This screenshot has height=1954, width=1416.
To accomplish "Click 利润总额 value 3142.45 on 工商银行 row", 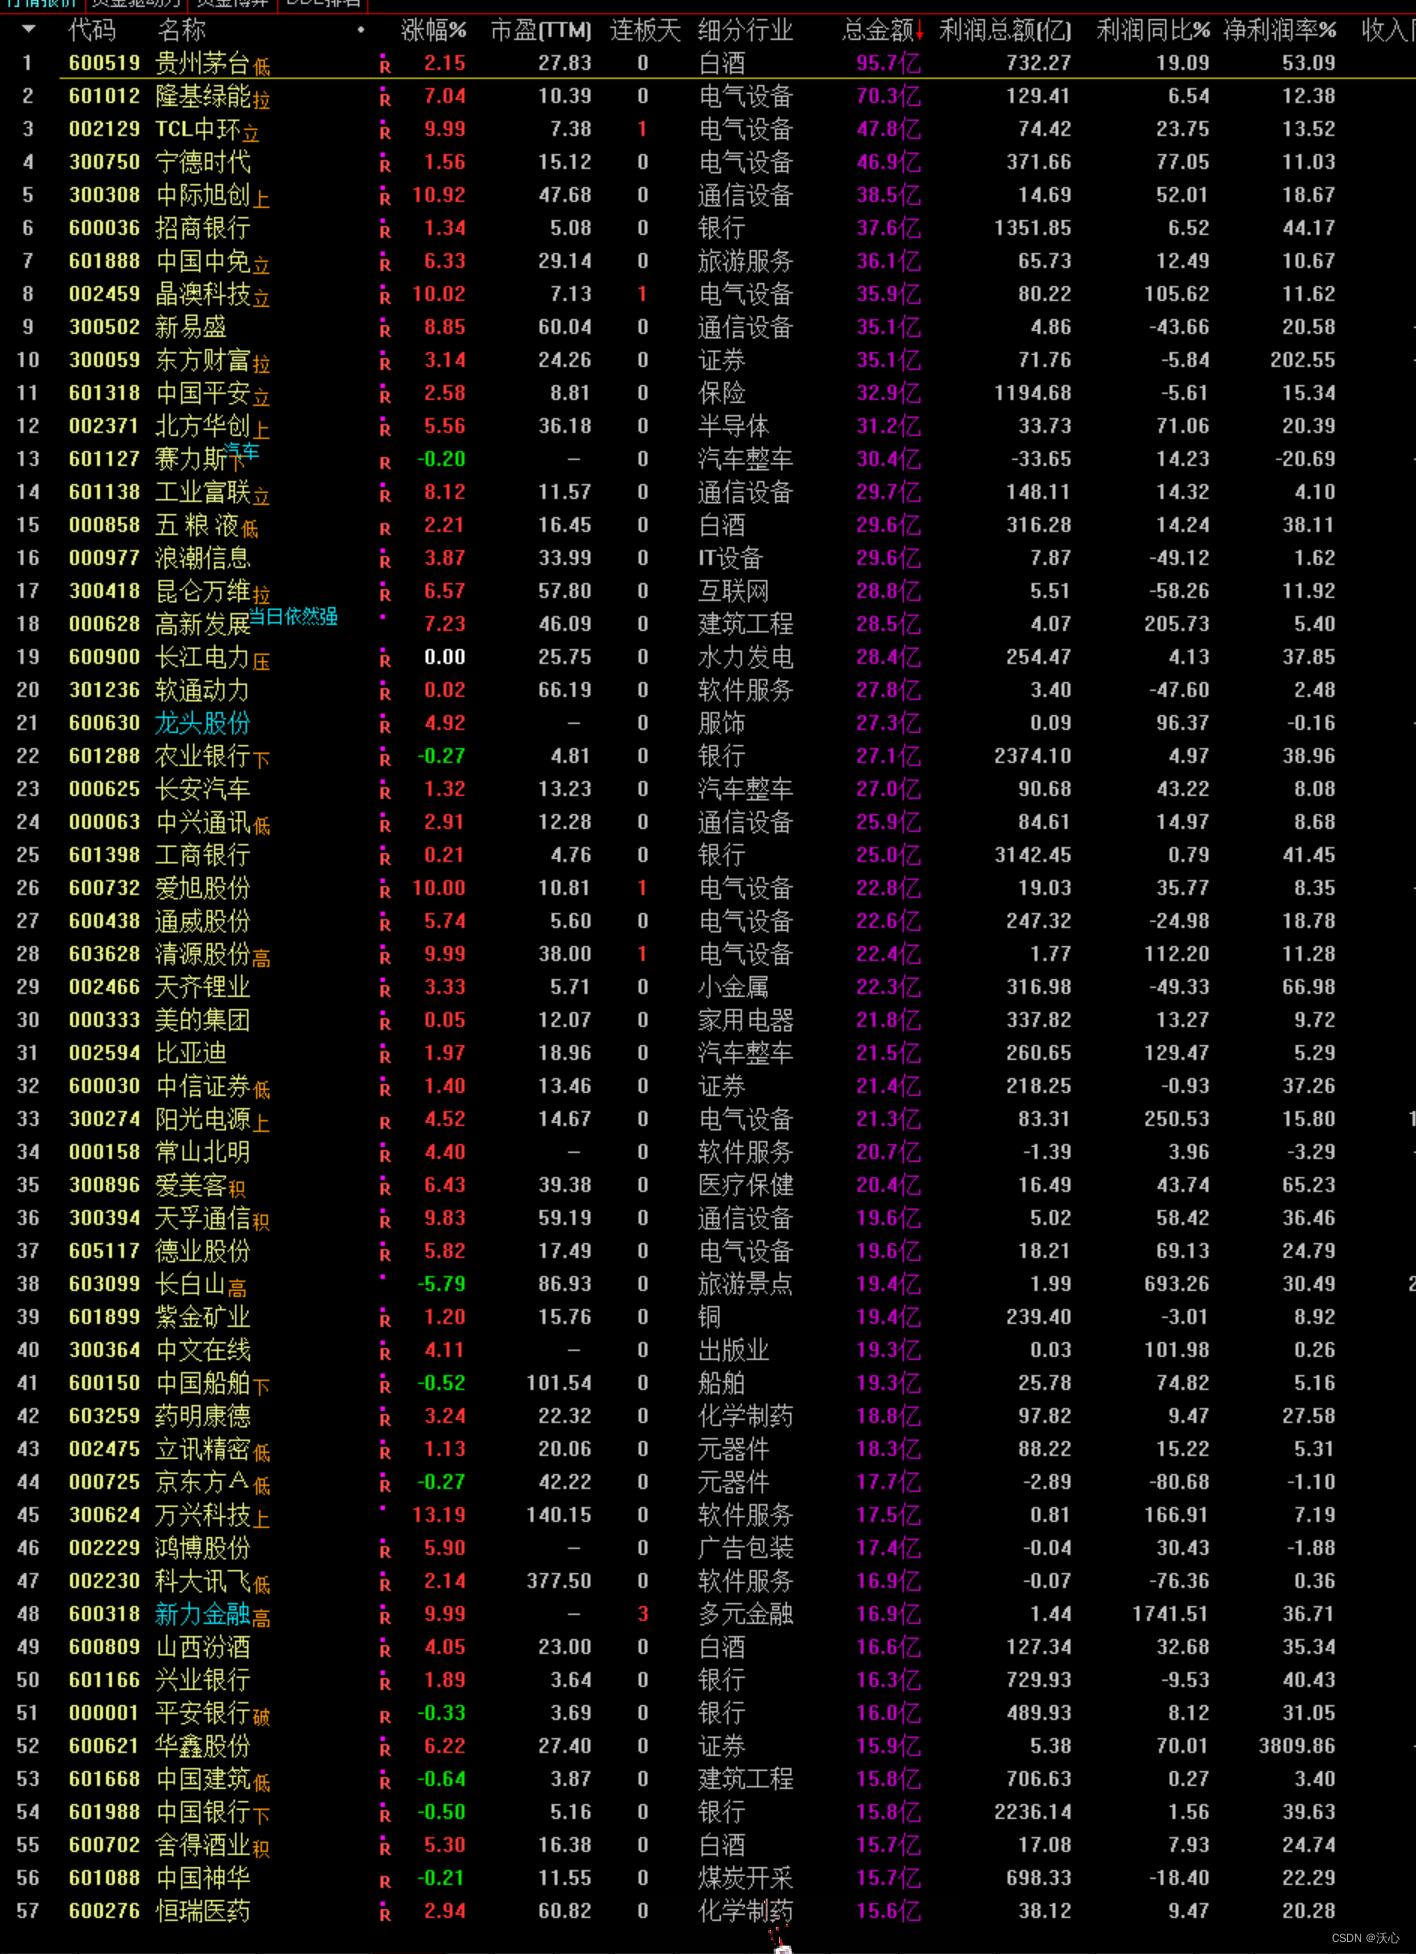I will pos(1032,855).
